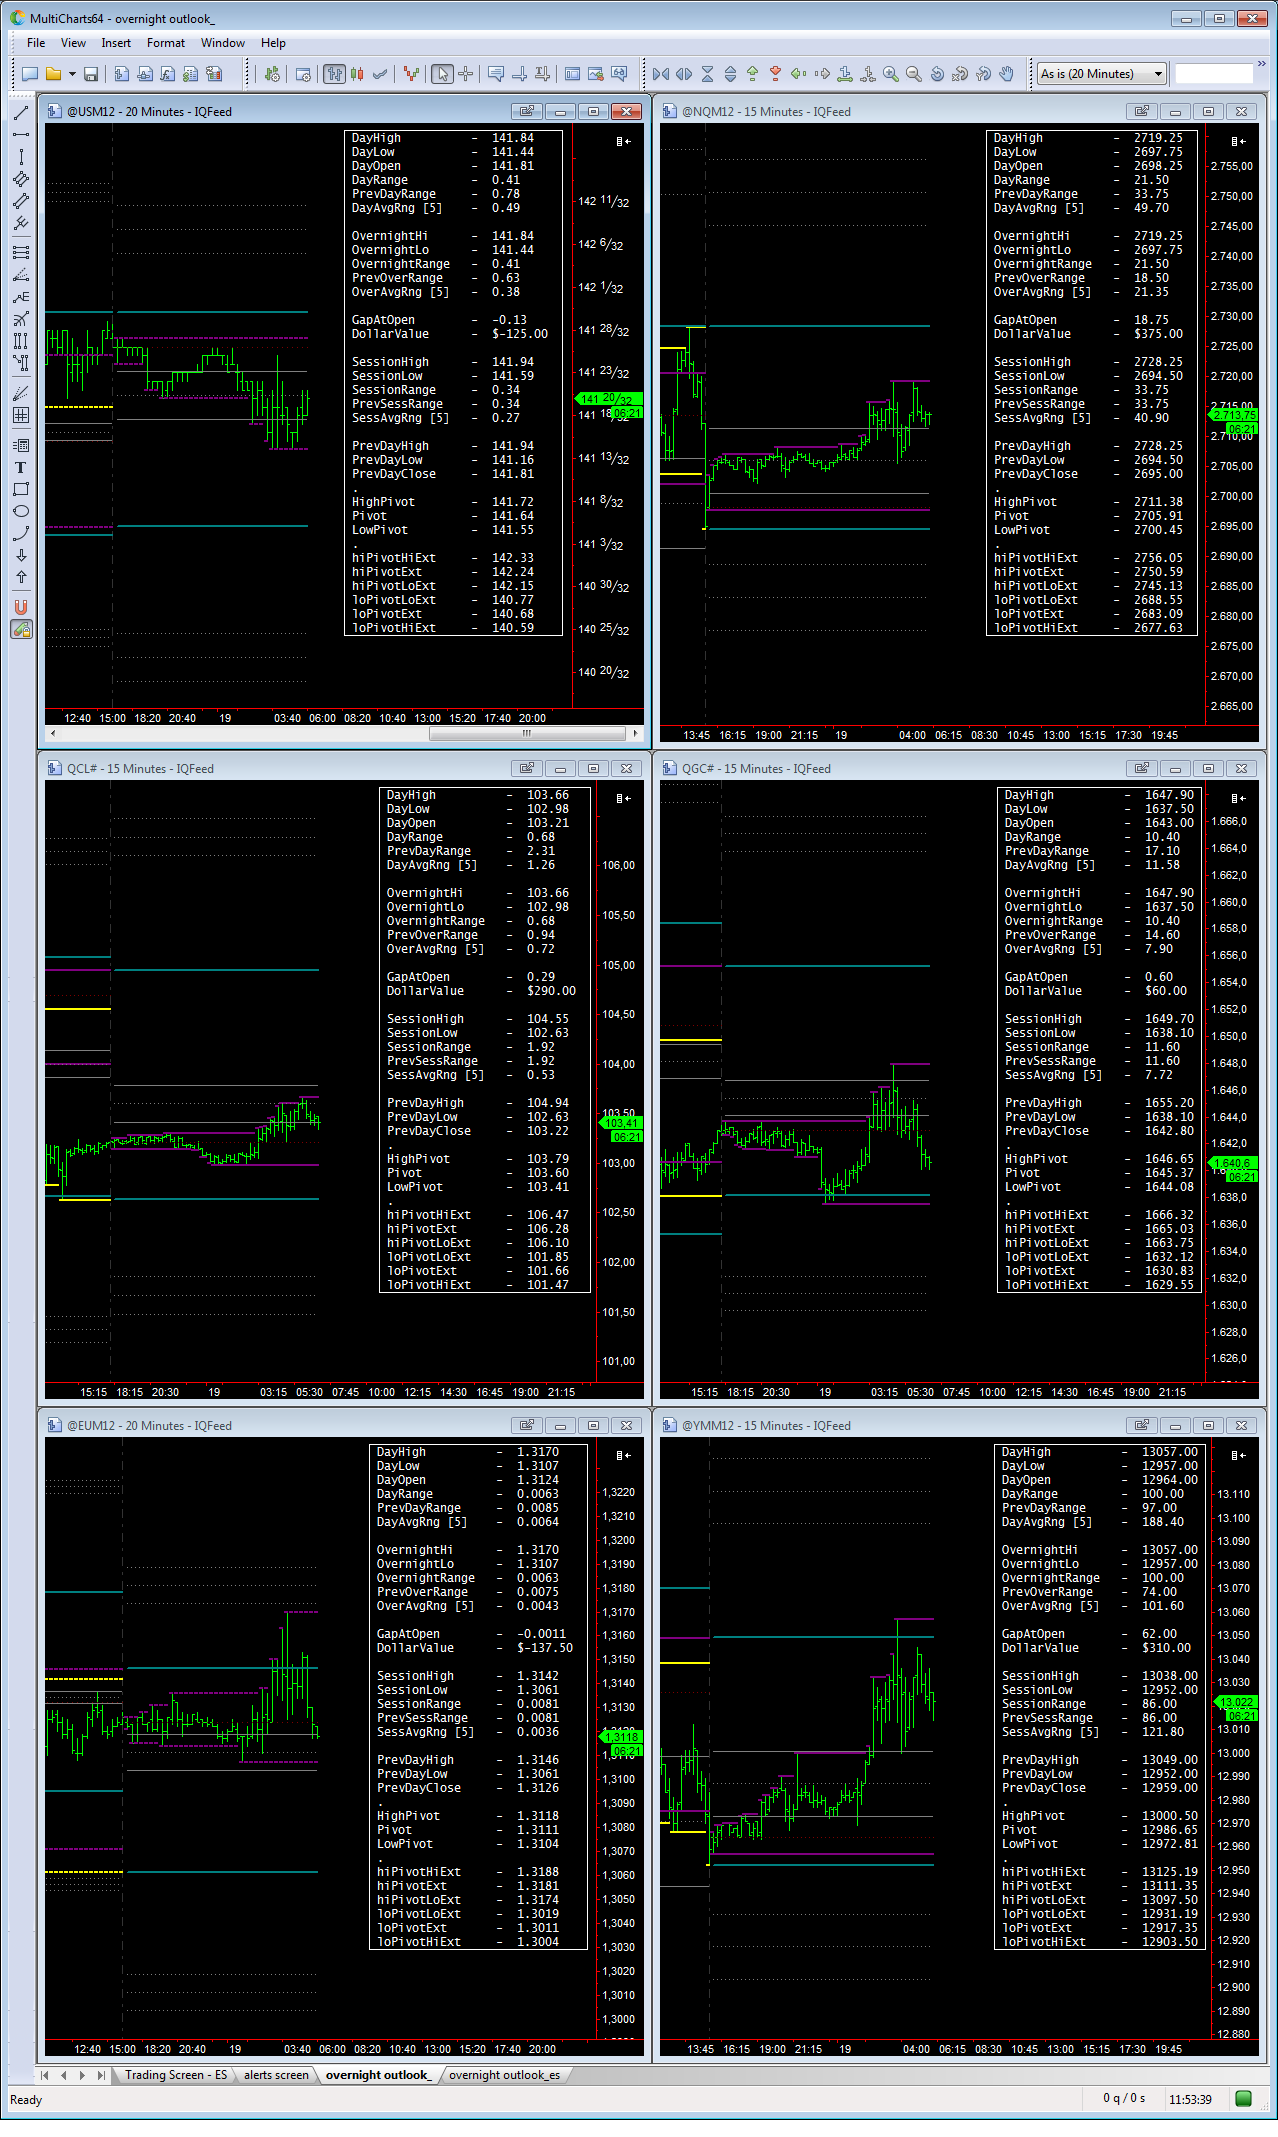The height and width of the screenshot is (2137, 1278).
Task: Select the Text drawing tool
Action: point(21,467)
